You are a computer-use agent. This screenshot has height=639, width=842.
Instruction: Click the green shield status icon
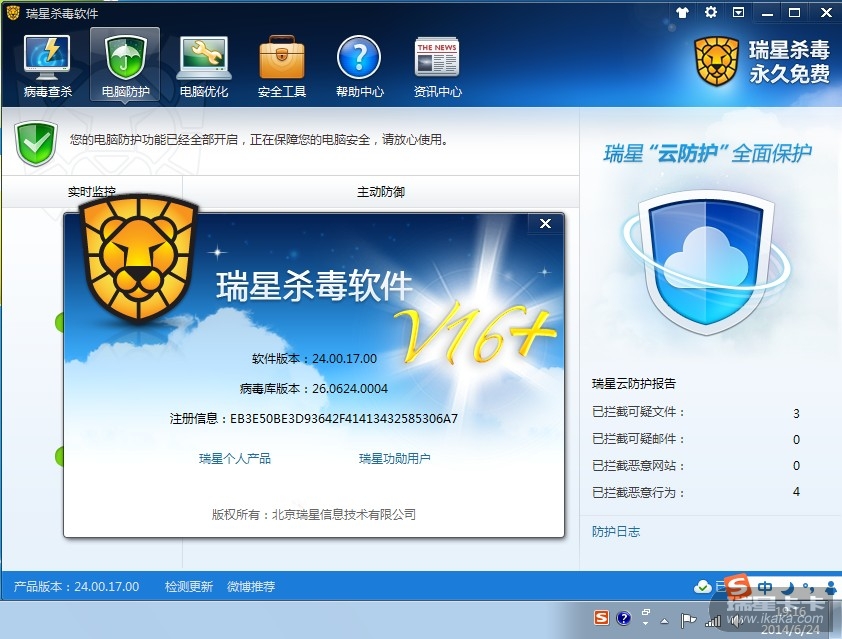pyautogui.click(x=36, y=143)
